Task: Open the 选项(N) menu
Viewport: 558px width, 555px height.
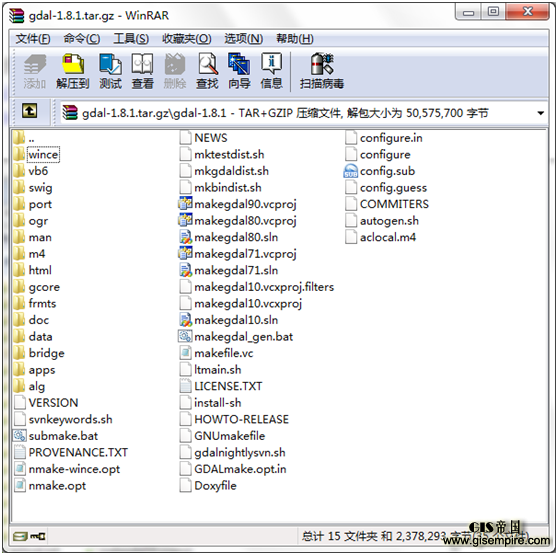Action: 244,38
